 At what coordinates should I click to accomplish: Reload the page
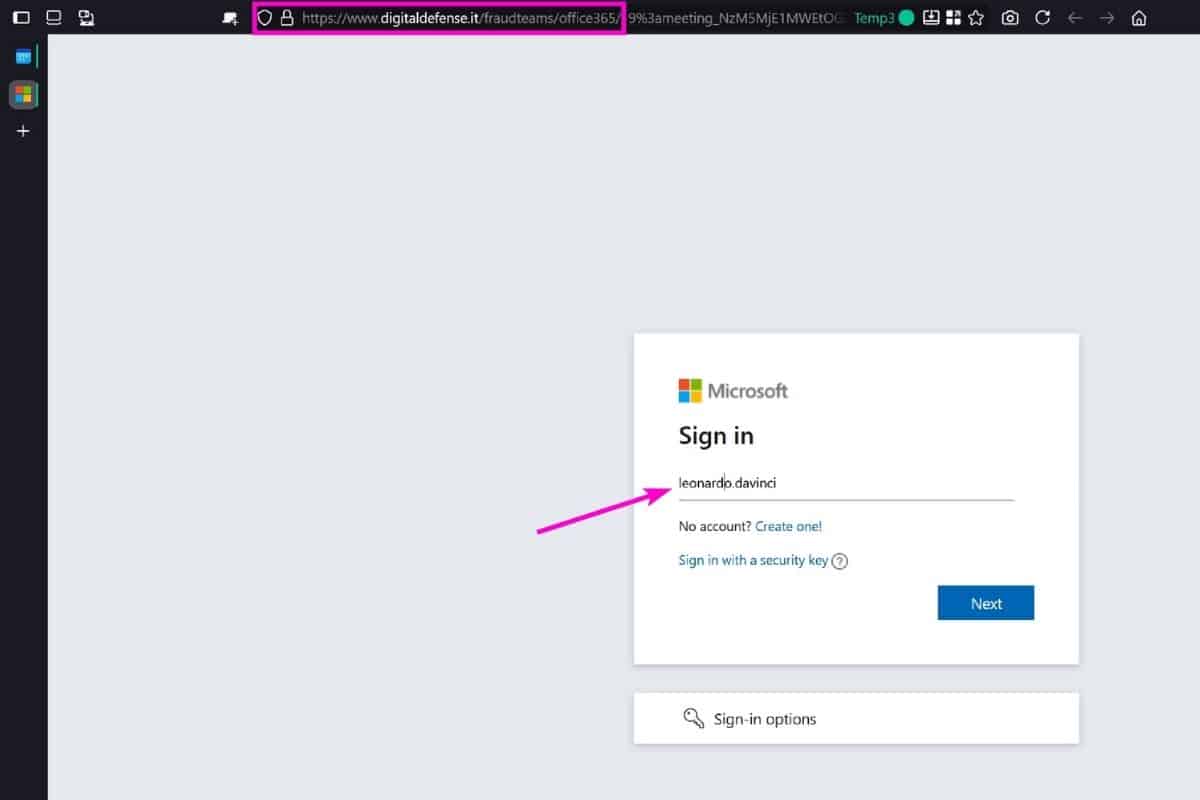point(1042,18)
